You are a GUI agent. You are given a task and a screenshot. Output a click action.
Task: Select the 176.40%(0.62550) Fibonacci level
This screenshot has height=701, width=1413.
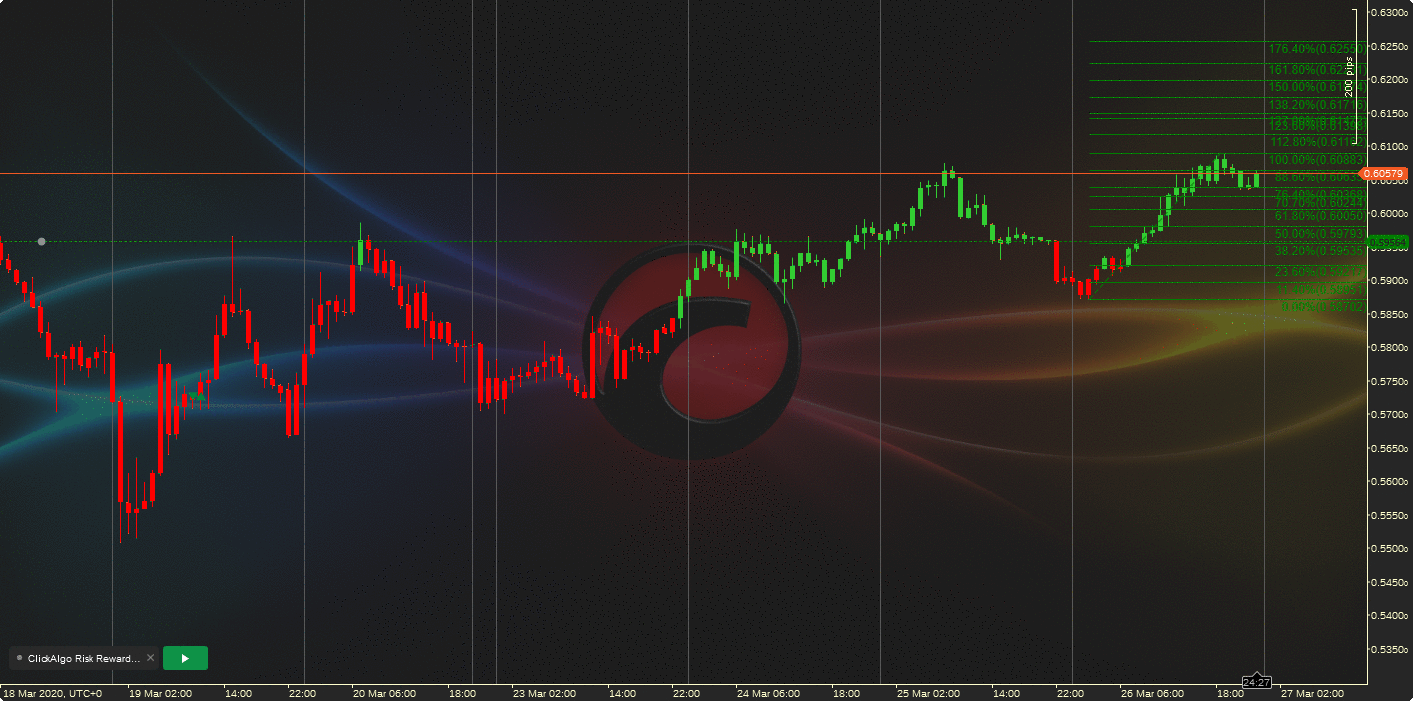point(1315,49)
